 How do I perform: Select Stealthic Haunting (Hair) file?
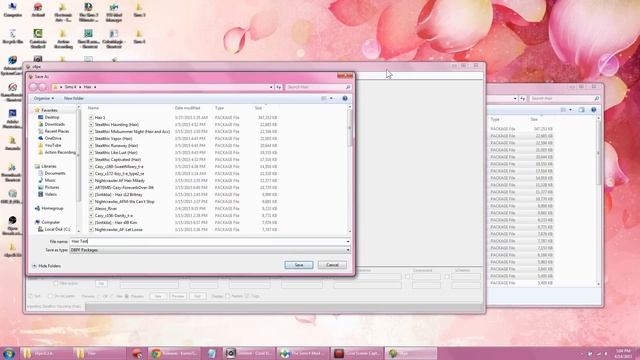coord(116,124)
